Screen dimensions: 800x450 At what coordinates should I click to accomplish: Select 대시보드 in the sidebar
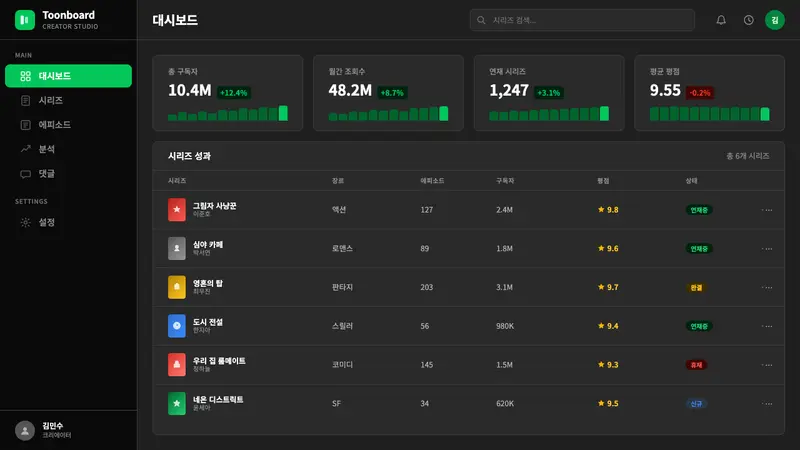pos(68,76)
